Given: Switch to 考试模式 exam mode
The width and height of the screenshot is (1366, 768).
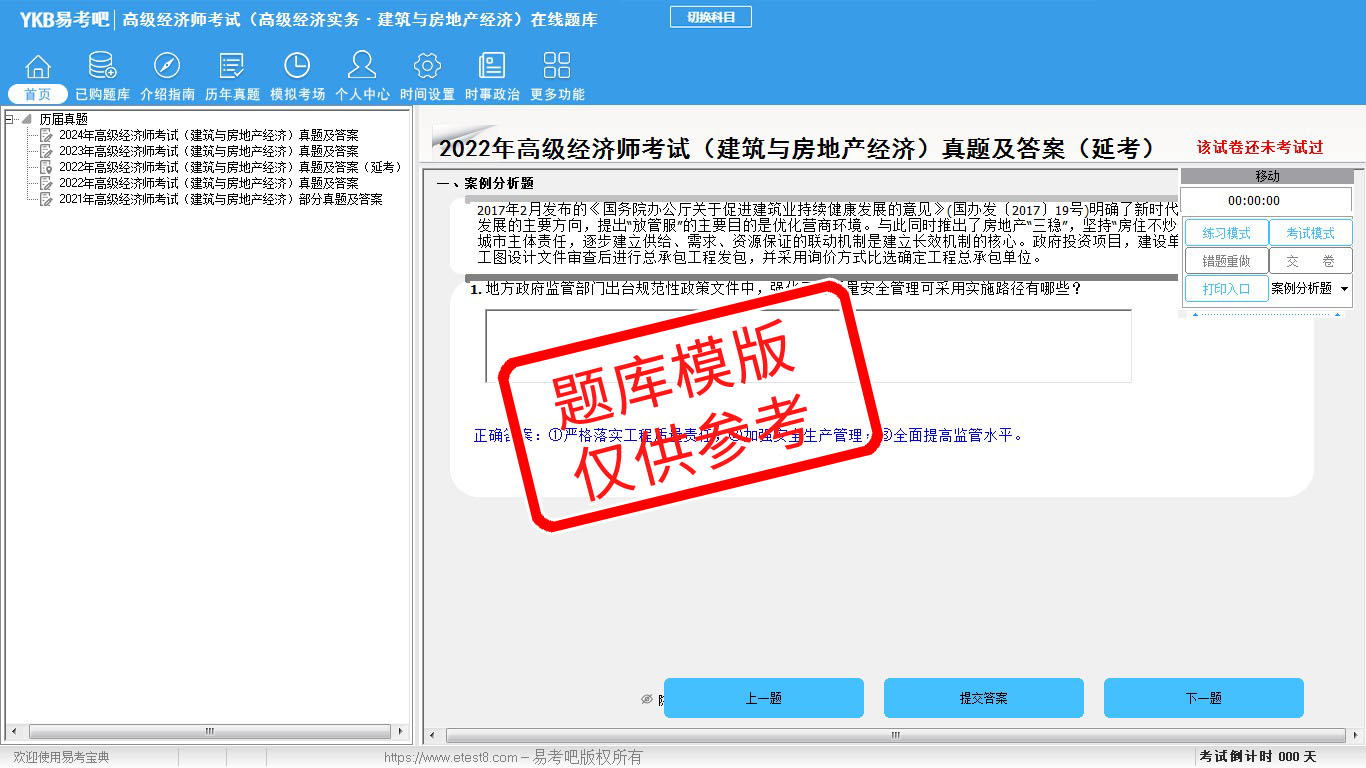Looking at the screenshot, I should (x=1310, y=233).
